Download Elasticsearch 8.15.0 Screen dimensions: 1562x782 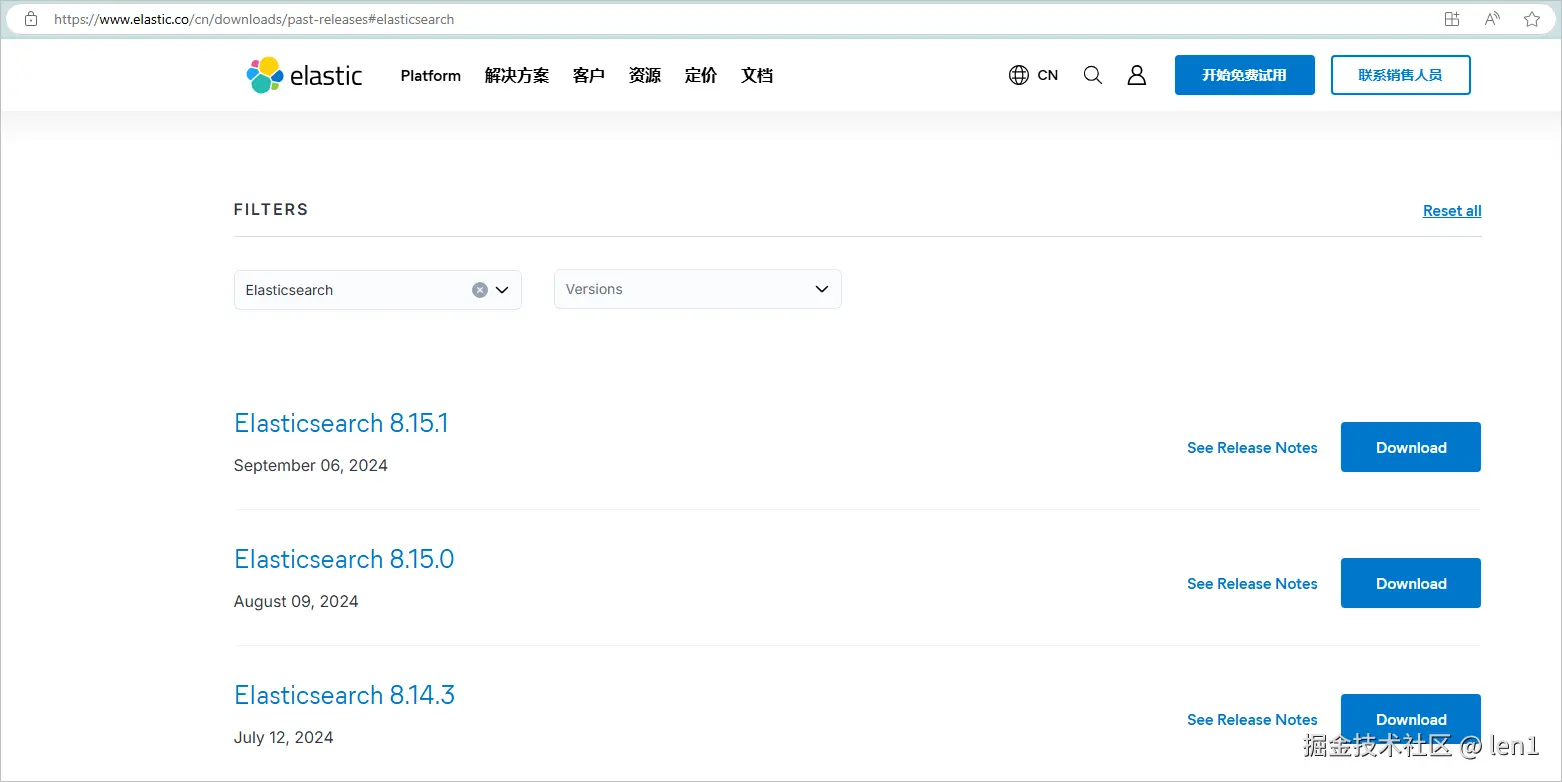point(1411,583)
